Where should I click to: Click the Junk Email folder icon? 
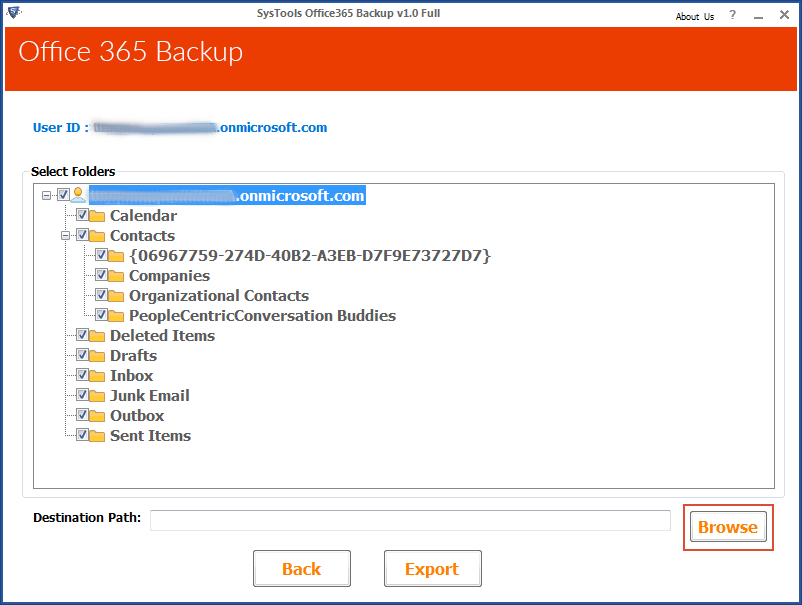(98, 396)
